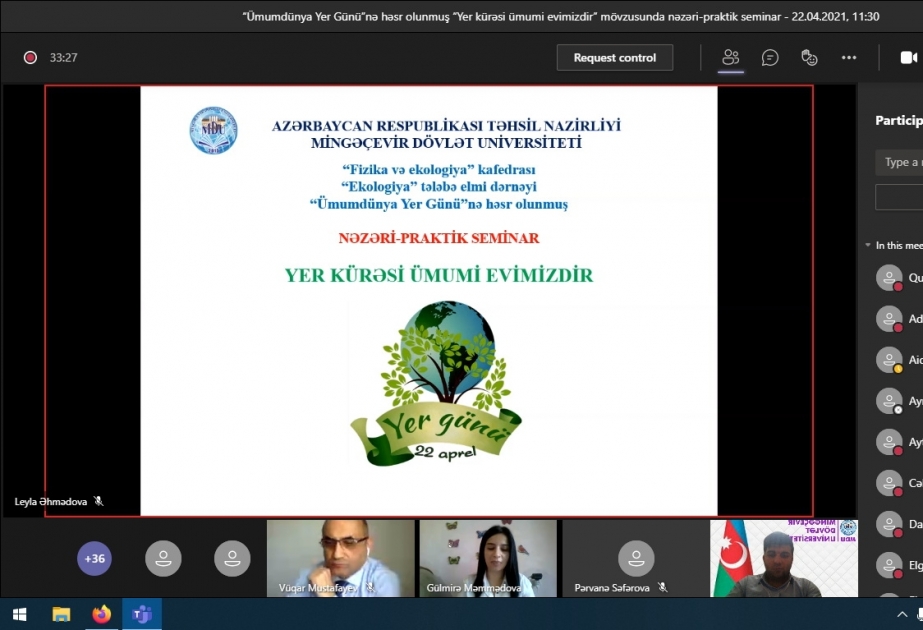
Task: Select the video tile with Azerbaijan flag
Action: [783, 558]
